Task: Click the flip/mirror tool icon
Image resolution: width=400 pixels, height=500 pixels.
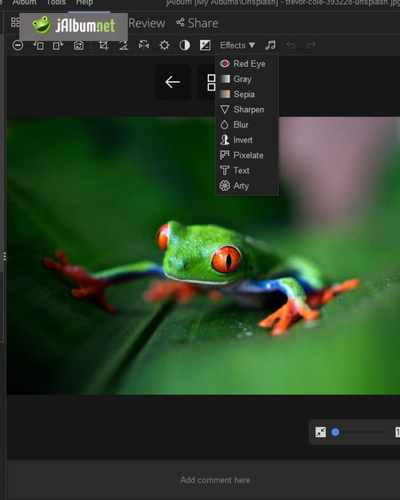Action: (144, 45)
